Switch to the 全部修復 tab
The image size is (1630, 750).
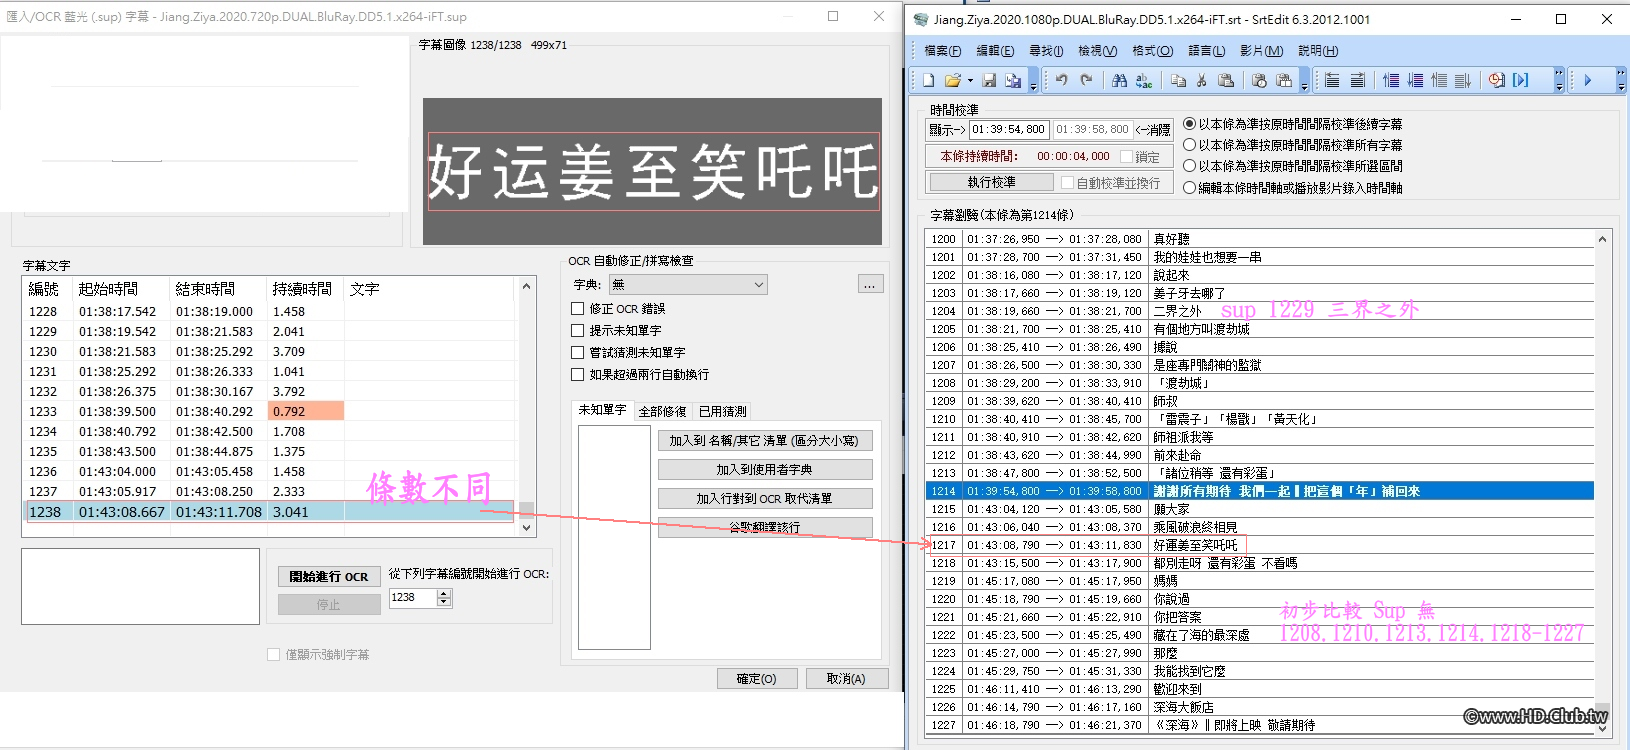pos(663,411)
